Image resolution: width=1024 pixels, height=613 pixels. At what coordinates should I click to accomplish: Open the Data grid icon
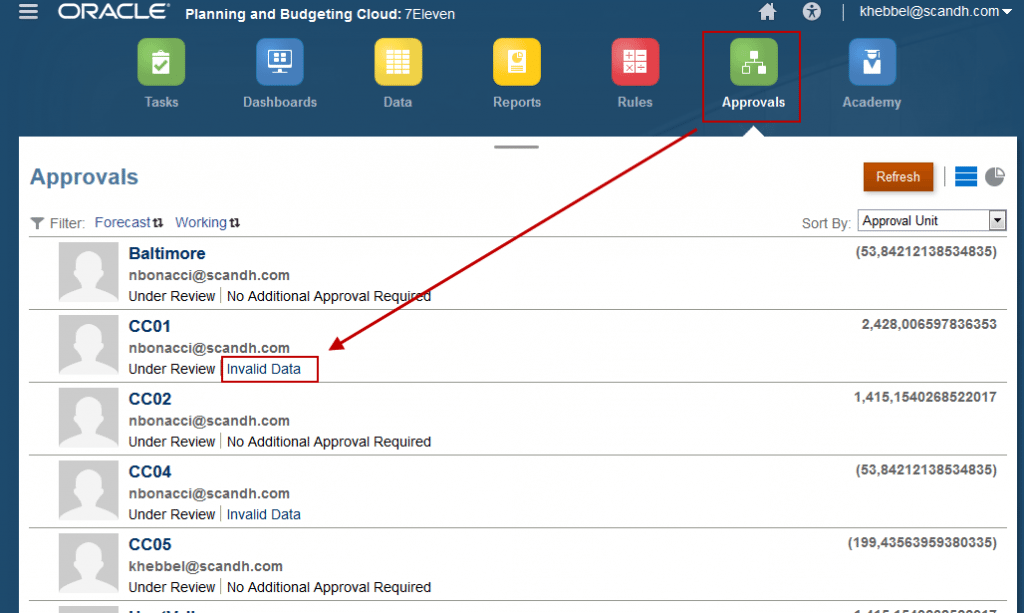pos(398,62)
